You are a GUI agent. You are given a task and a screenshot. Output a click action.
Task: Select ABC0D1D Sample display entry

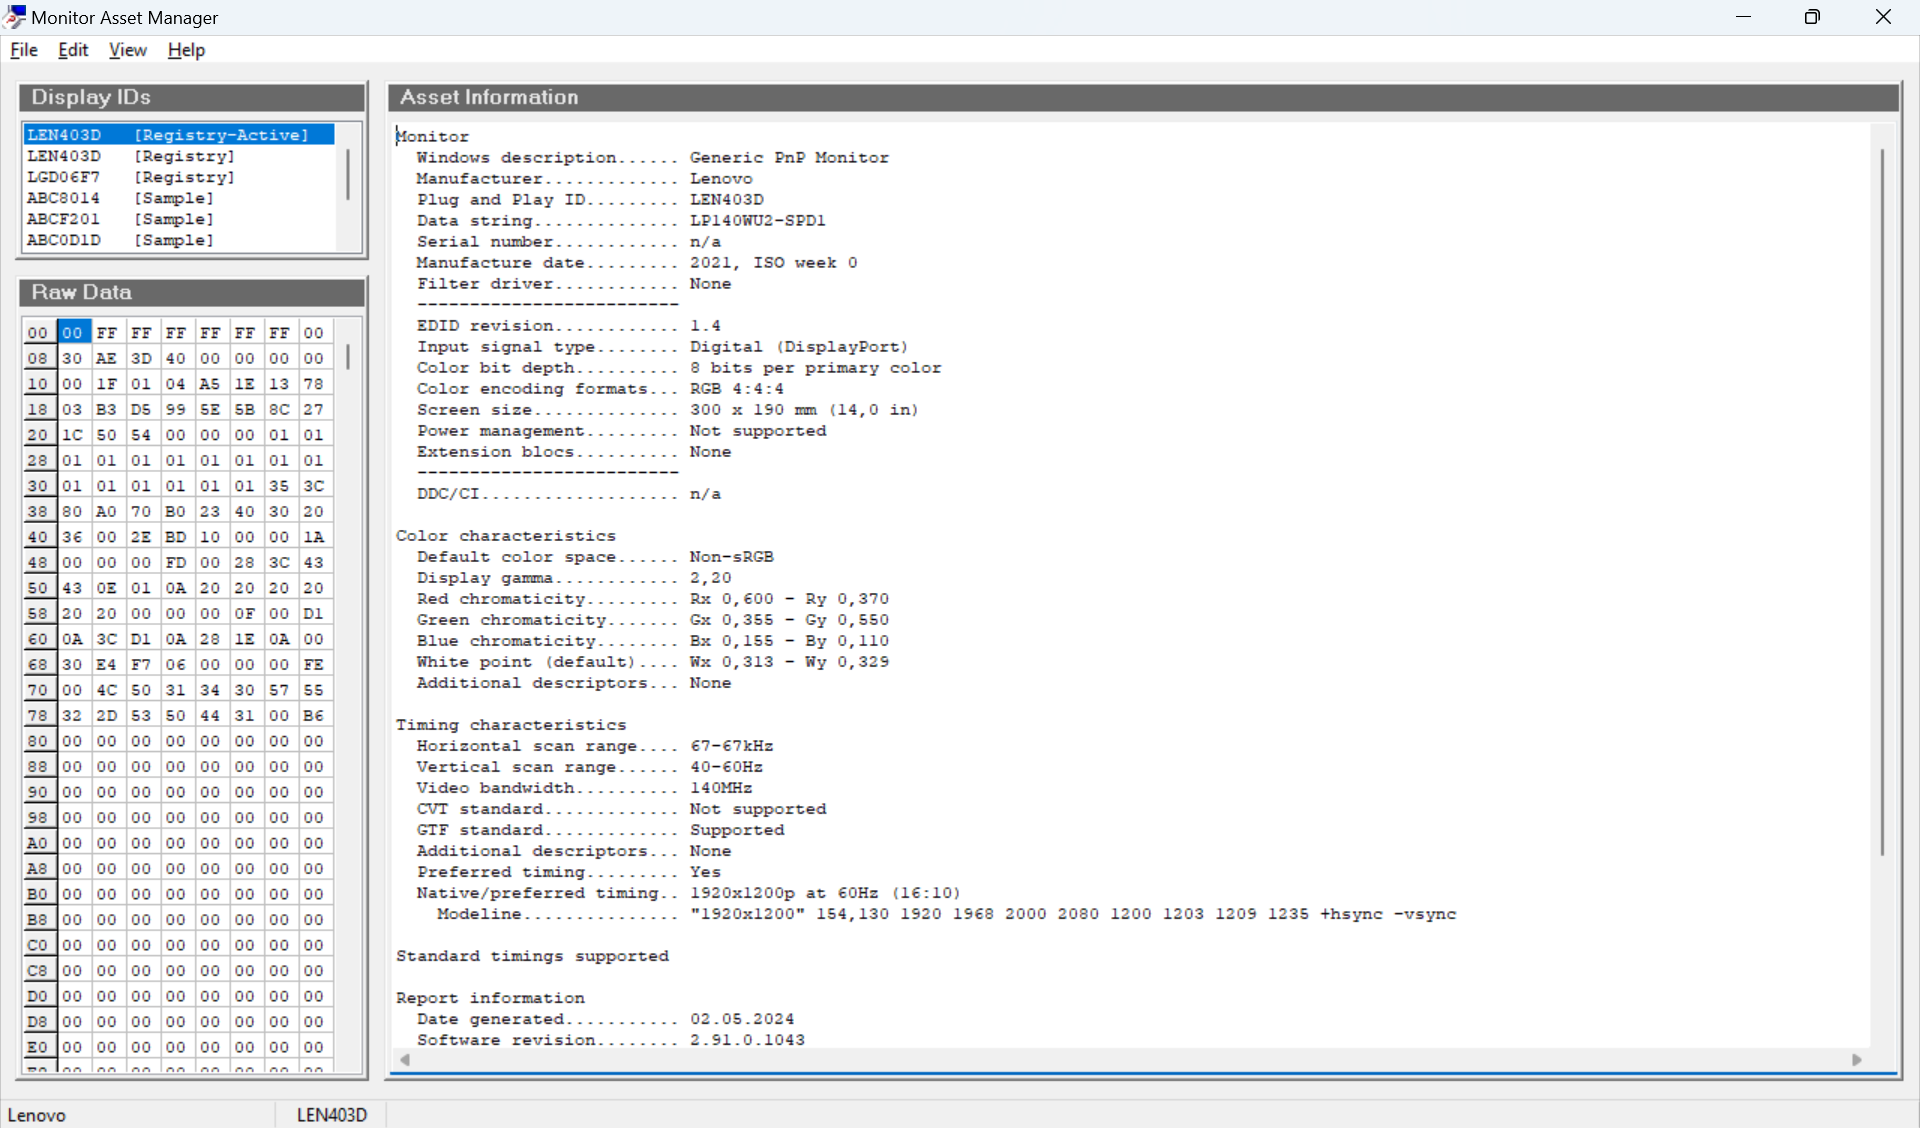tap(120, 240)
